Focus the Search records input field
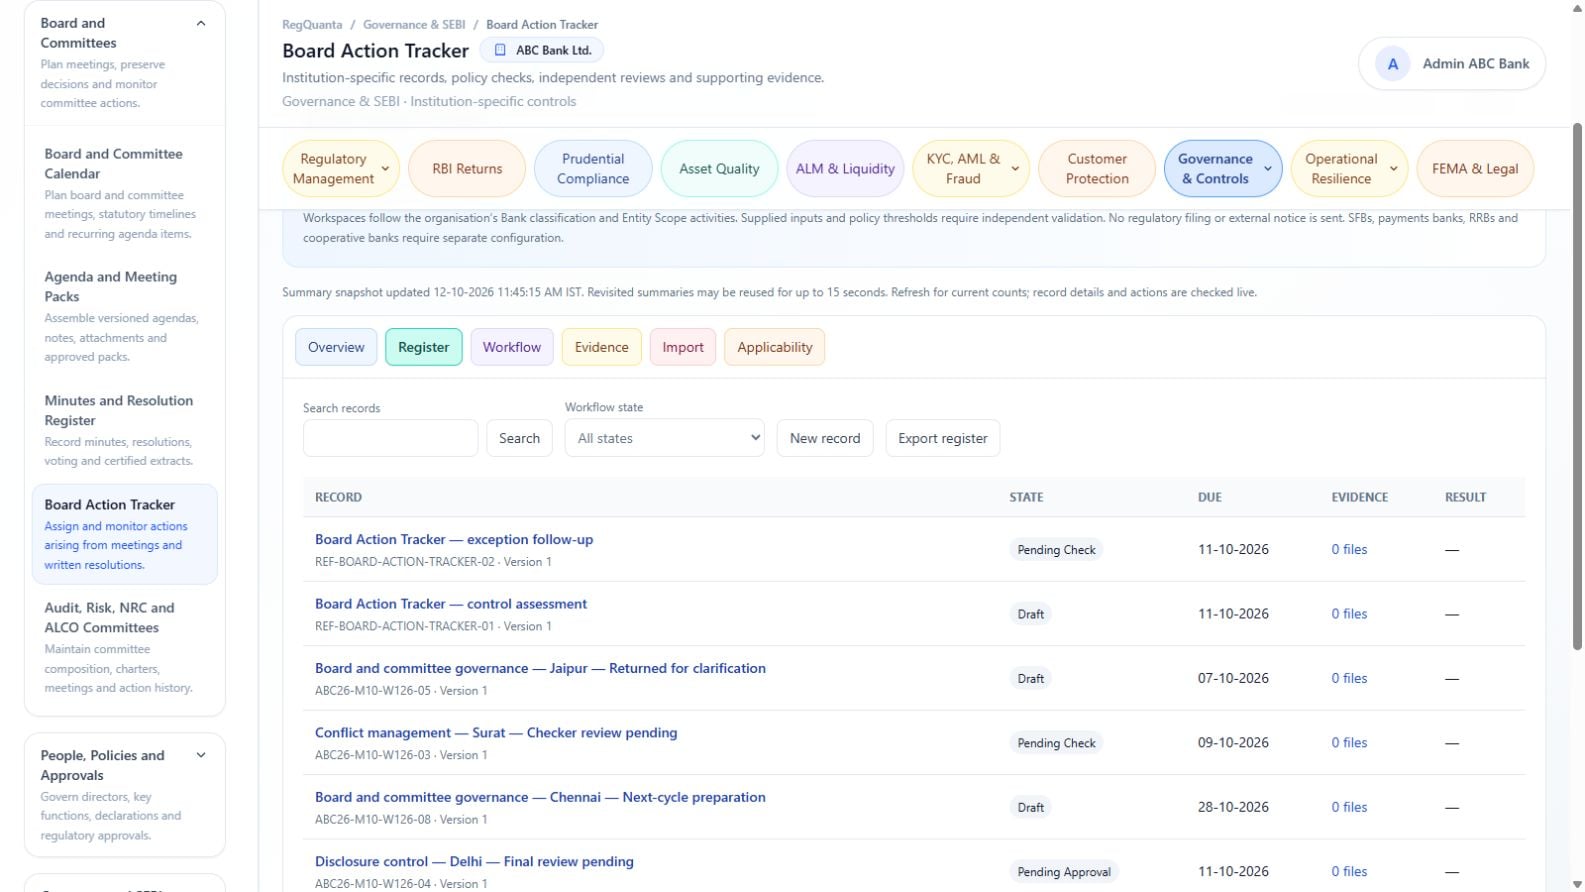This screenshot has width=1585, height=892. (x=391, y=438)
